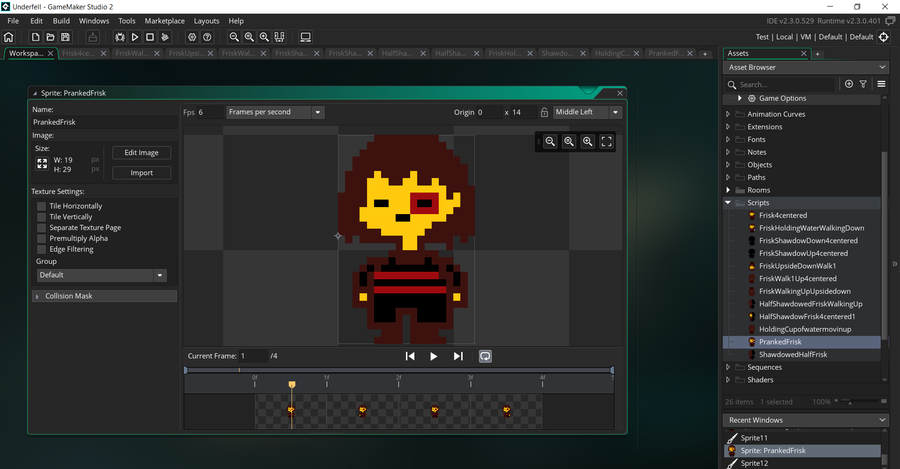
Task: Open the Tools menu
Action: [x=127, y=21]
